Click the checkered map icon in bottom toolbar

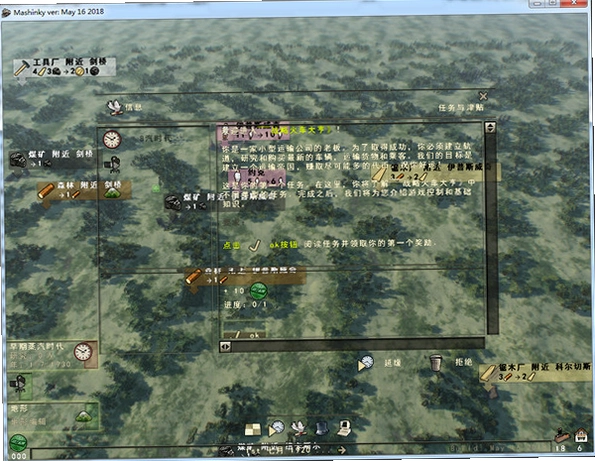[253, 430]
